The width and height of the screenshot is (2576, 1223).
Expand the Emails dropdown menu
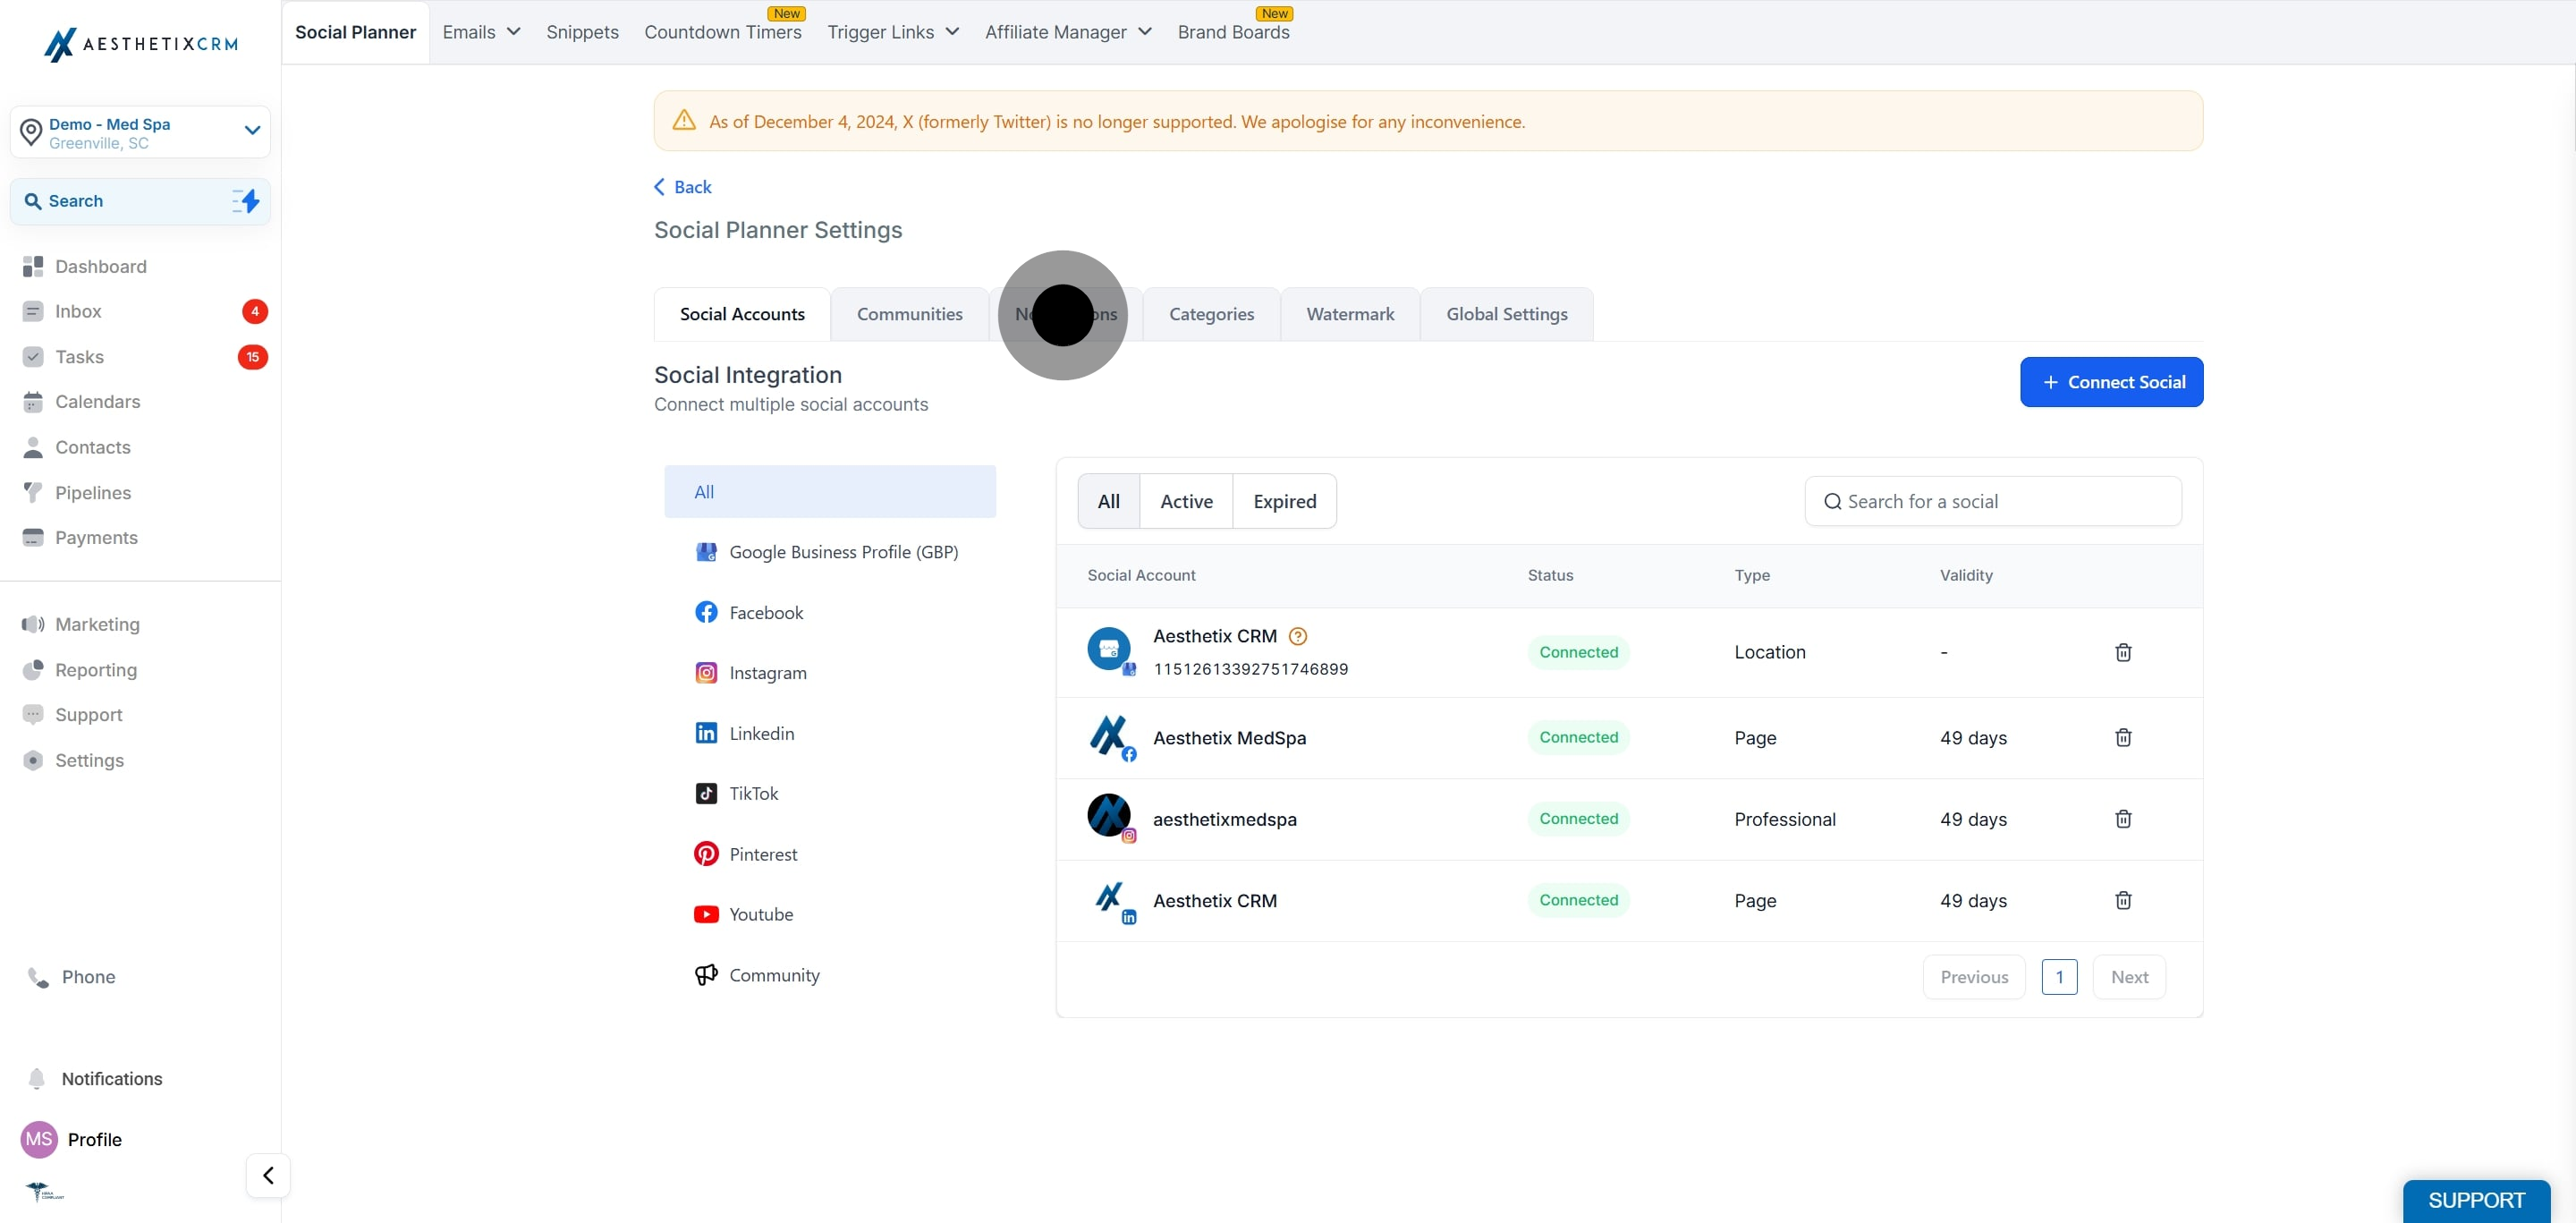(x=481, y=32)
